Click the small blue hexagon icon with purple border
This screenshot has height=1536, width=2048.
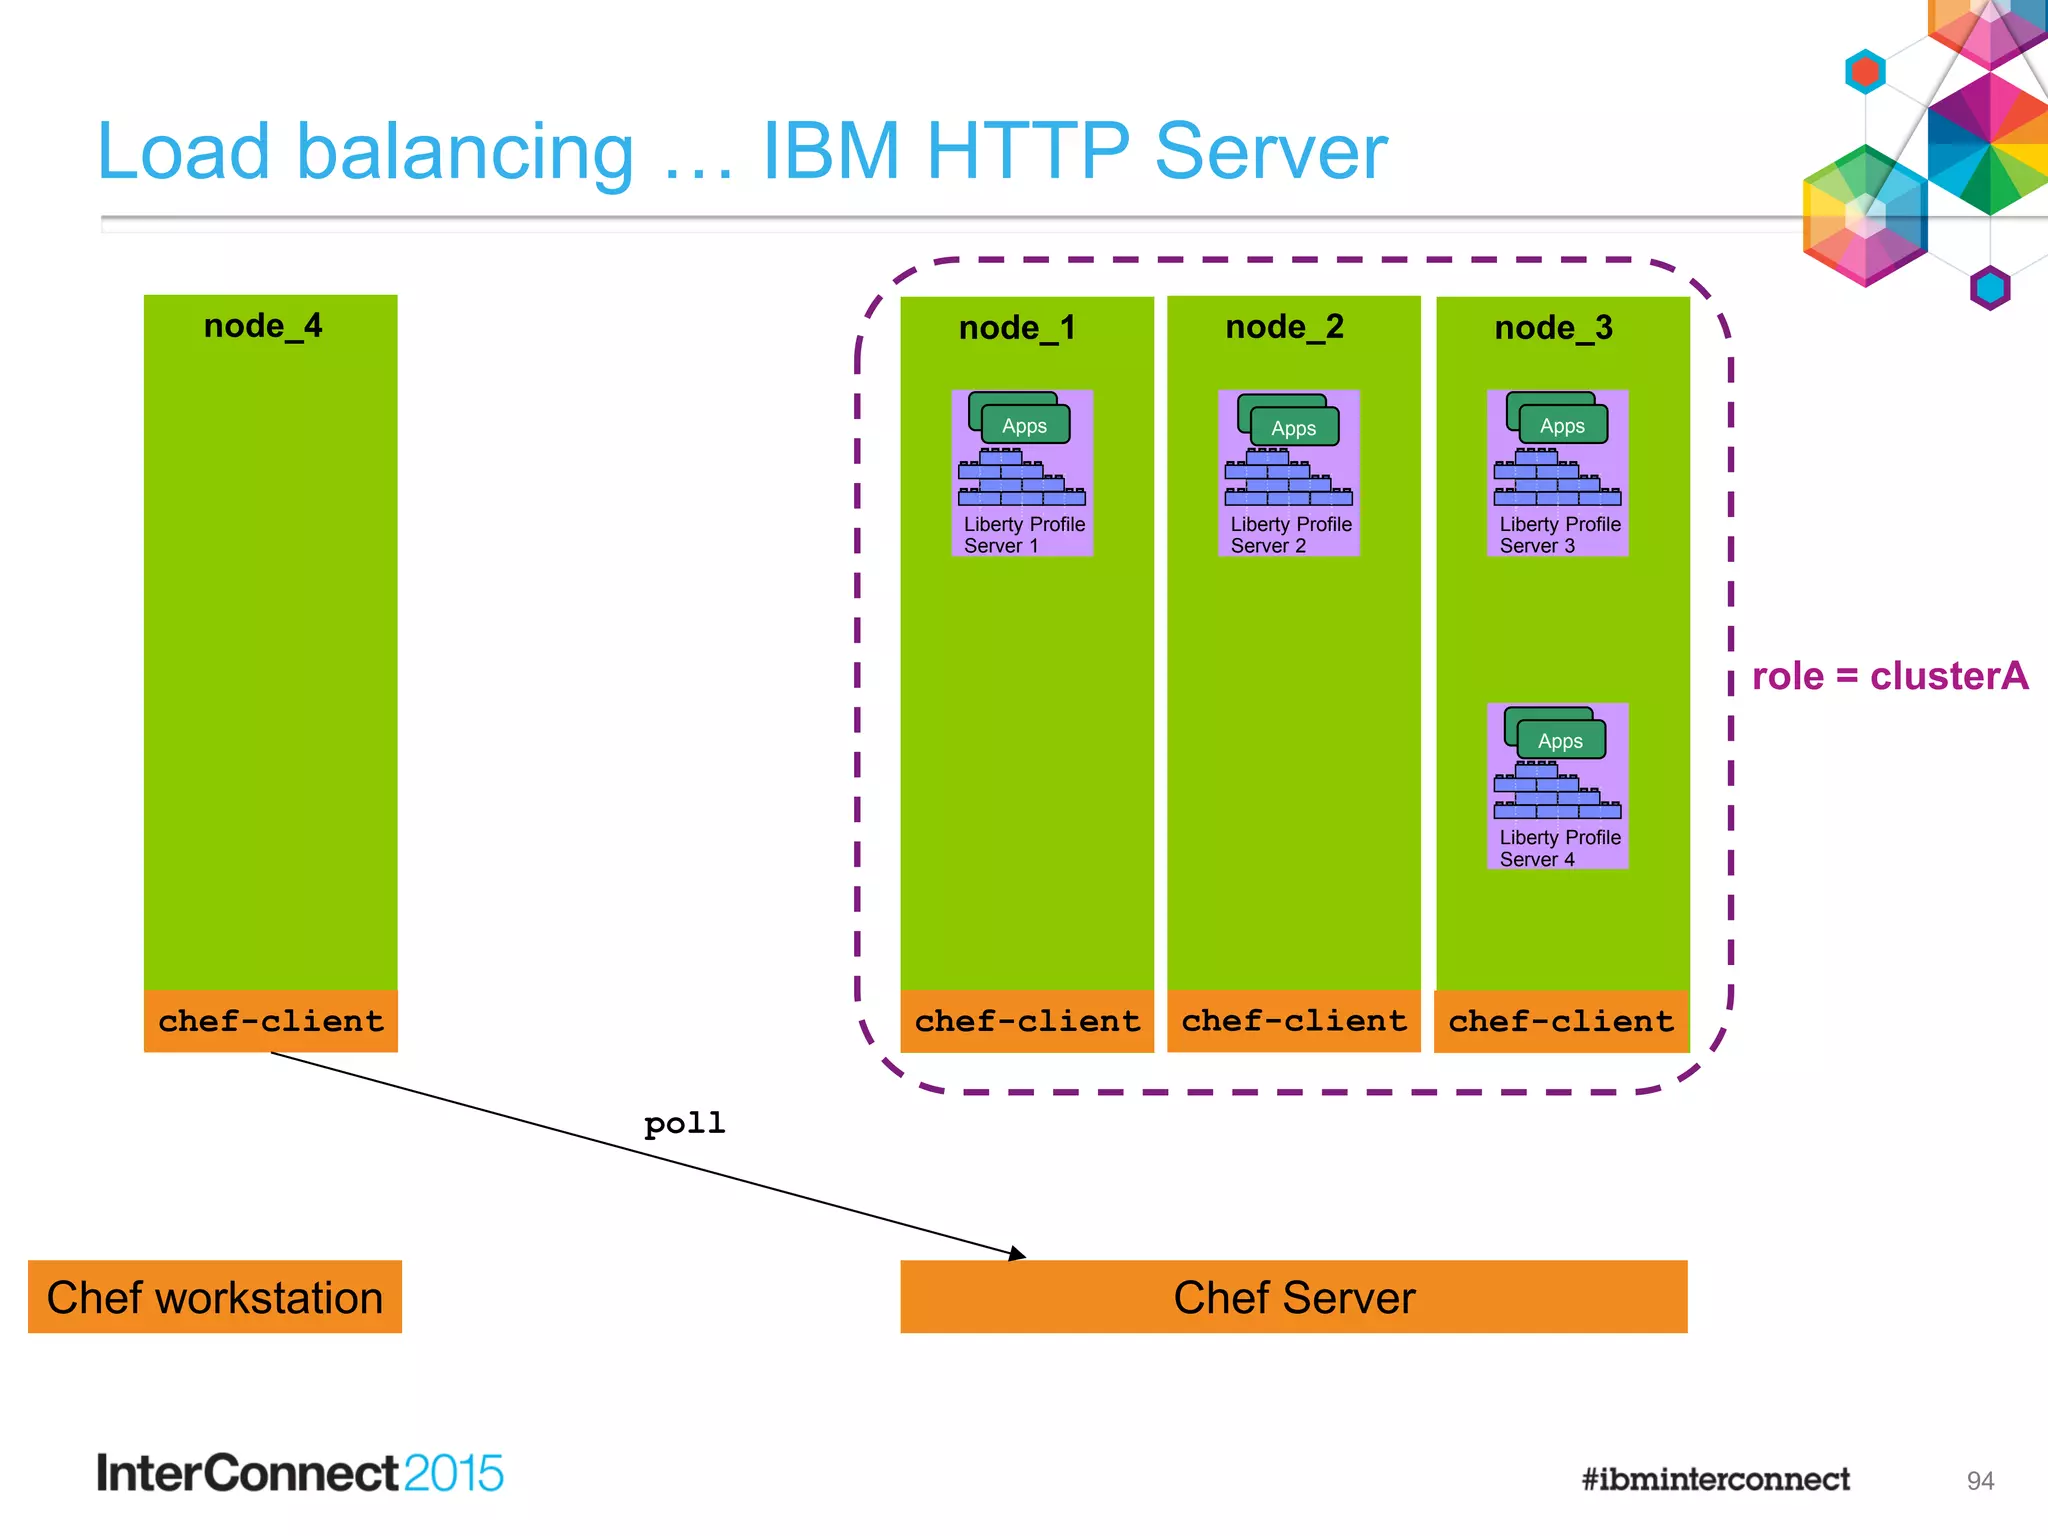pyautogui.click(x=1990, y=288)
